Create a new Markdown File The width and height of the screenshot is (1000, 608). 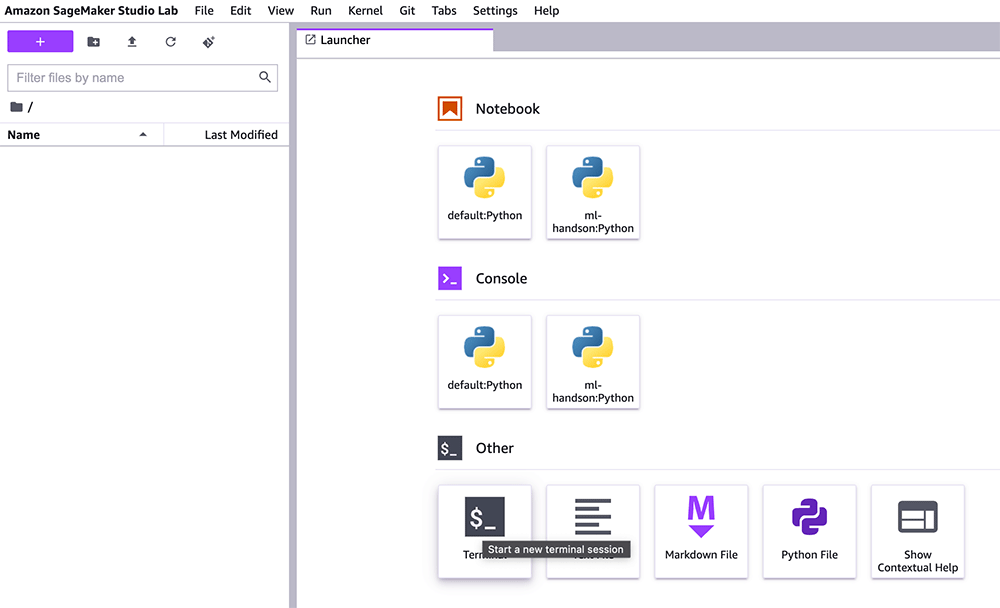[701, 531]
